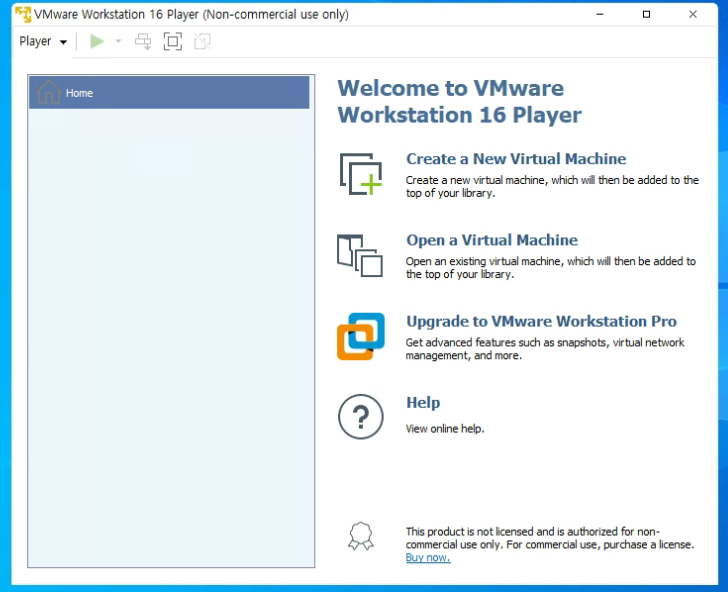The width and height of the screenshot is (728, 592).
Task: Open the Help link
Action: click(423, 402)
